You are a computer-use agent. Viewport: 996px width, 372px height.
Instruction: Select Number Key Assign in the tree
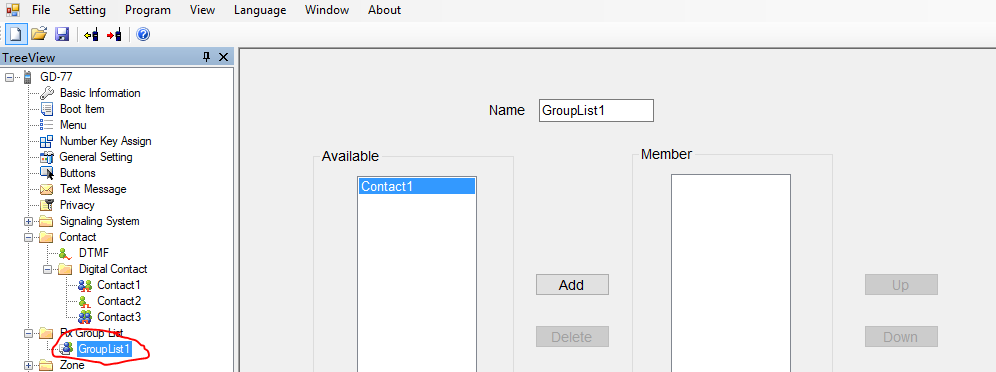[105, 141]
